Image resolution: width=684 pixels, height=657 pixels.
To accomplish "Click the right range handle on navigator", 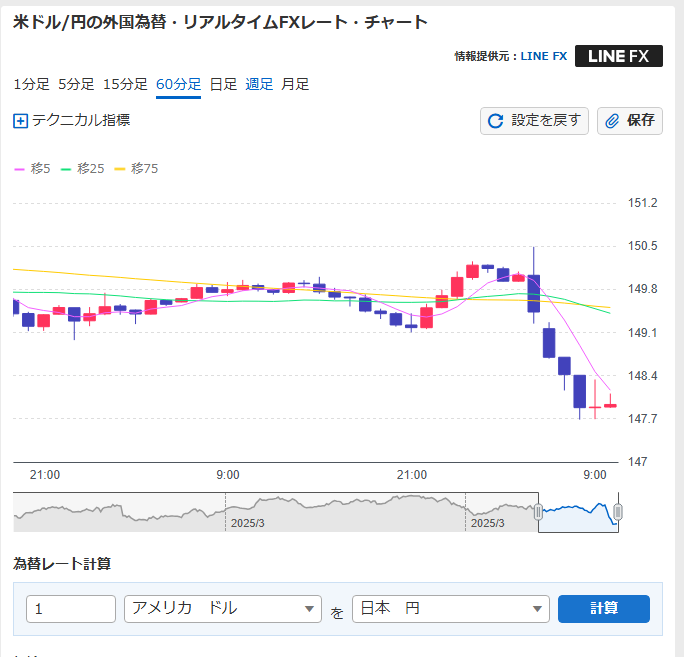I will click(618, 512).
